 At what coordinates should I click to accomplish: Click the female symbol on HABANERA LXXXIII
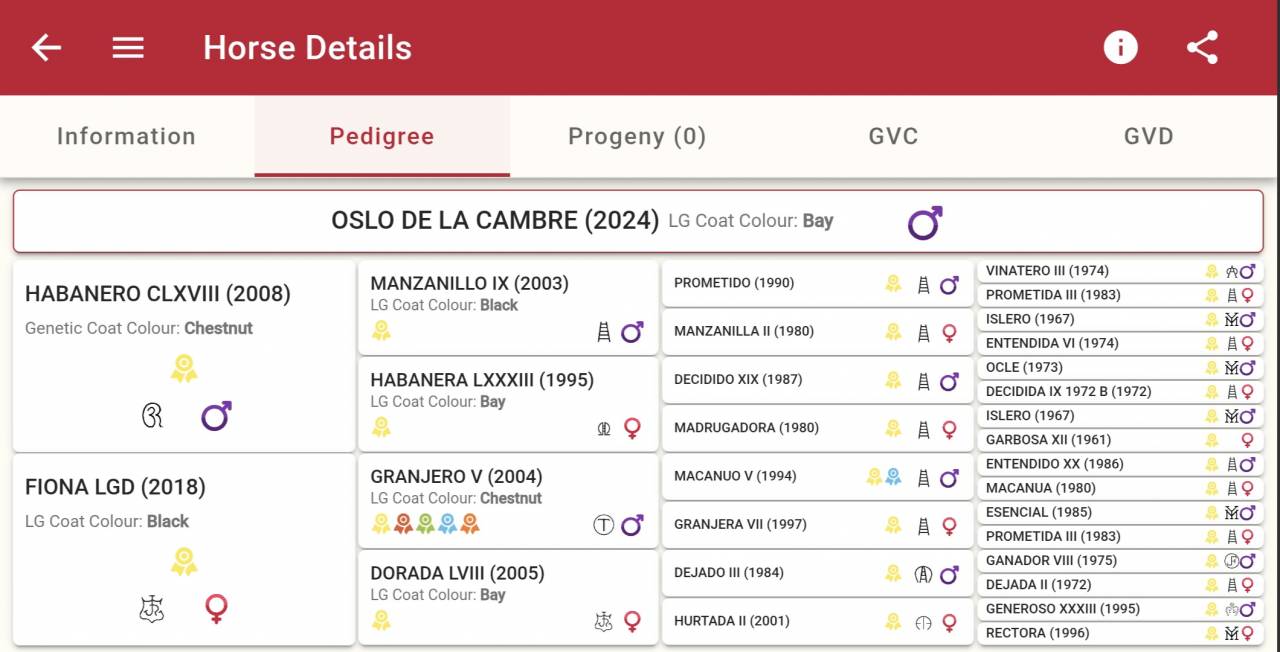coord(632,428)
